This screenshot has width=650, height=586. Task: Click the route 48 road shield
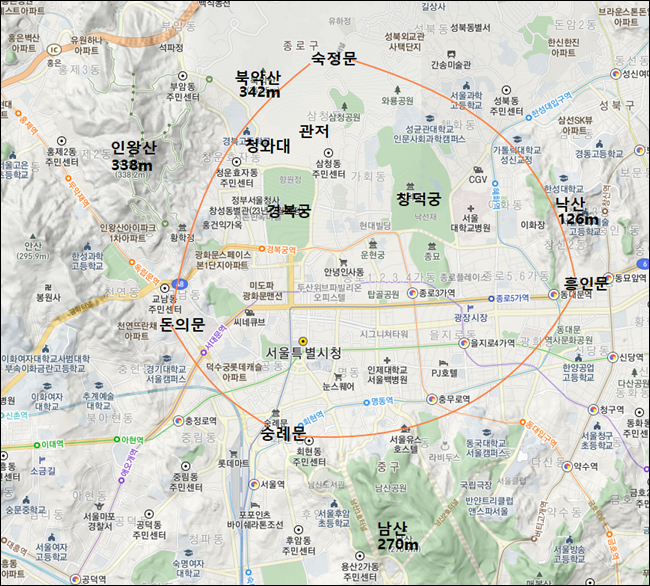(x=180, y=284)
